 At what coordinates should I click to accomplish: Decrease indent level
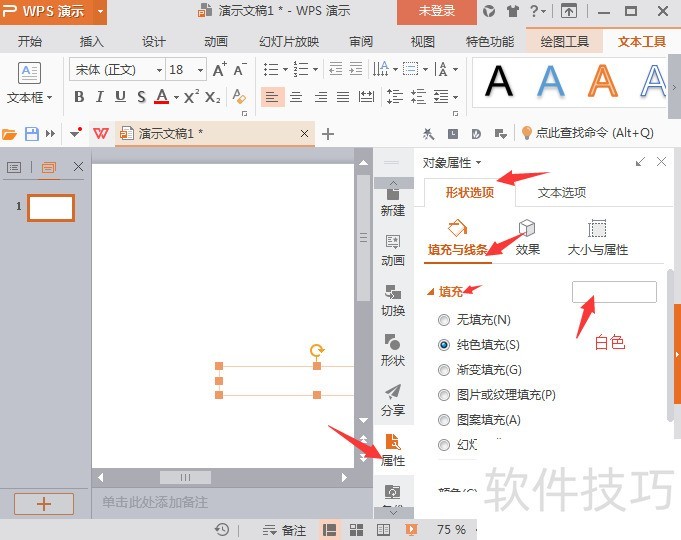[335, 69]
